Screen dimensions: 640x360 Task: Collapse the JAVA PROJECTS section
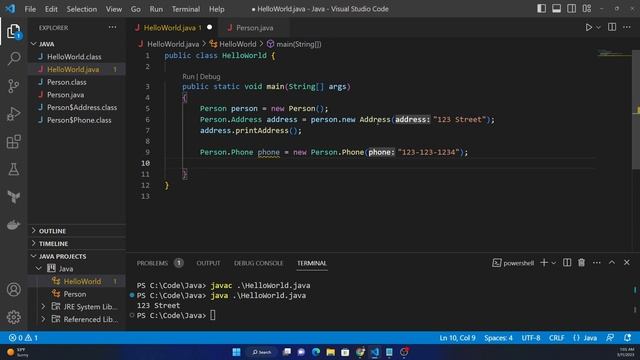pos(77,256)
